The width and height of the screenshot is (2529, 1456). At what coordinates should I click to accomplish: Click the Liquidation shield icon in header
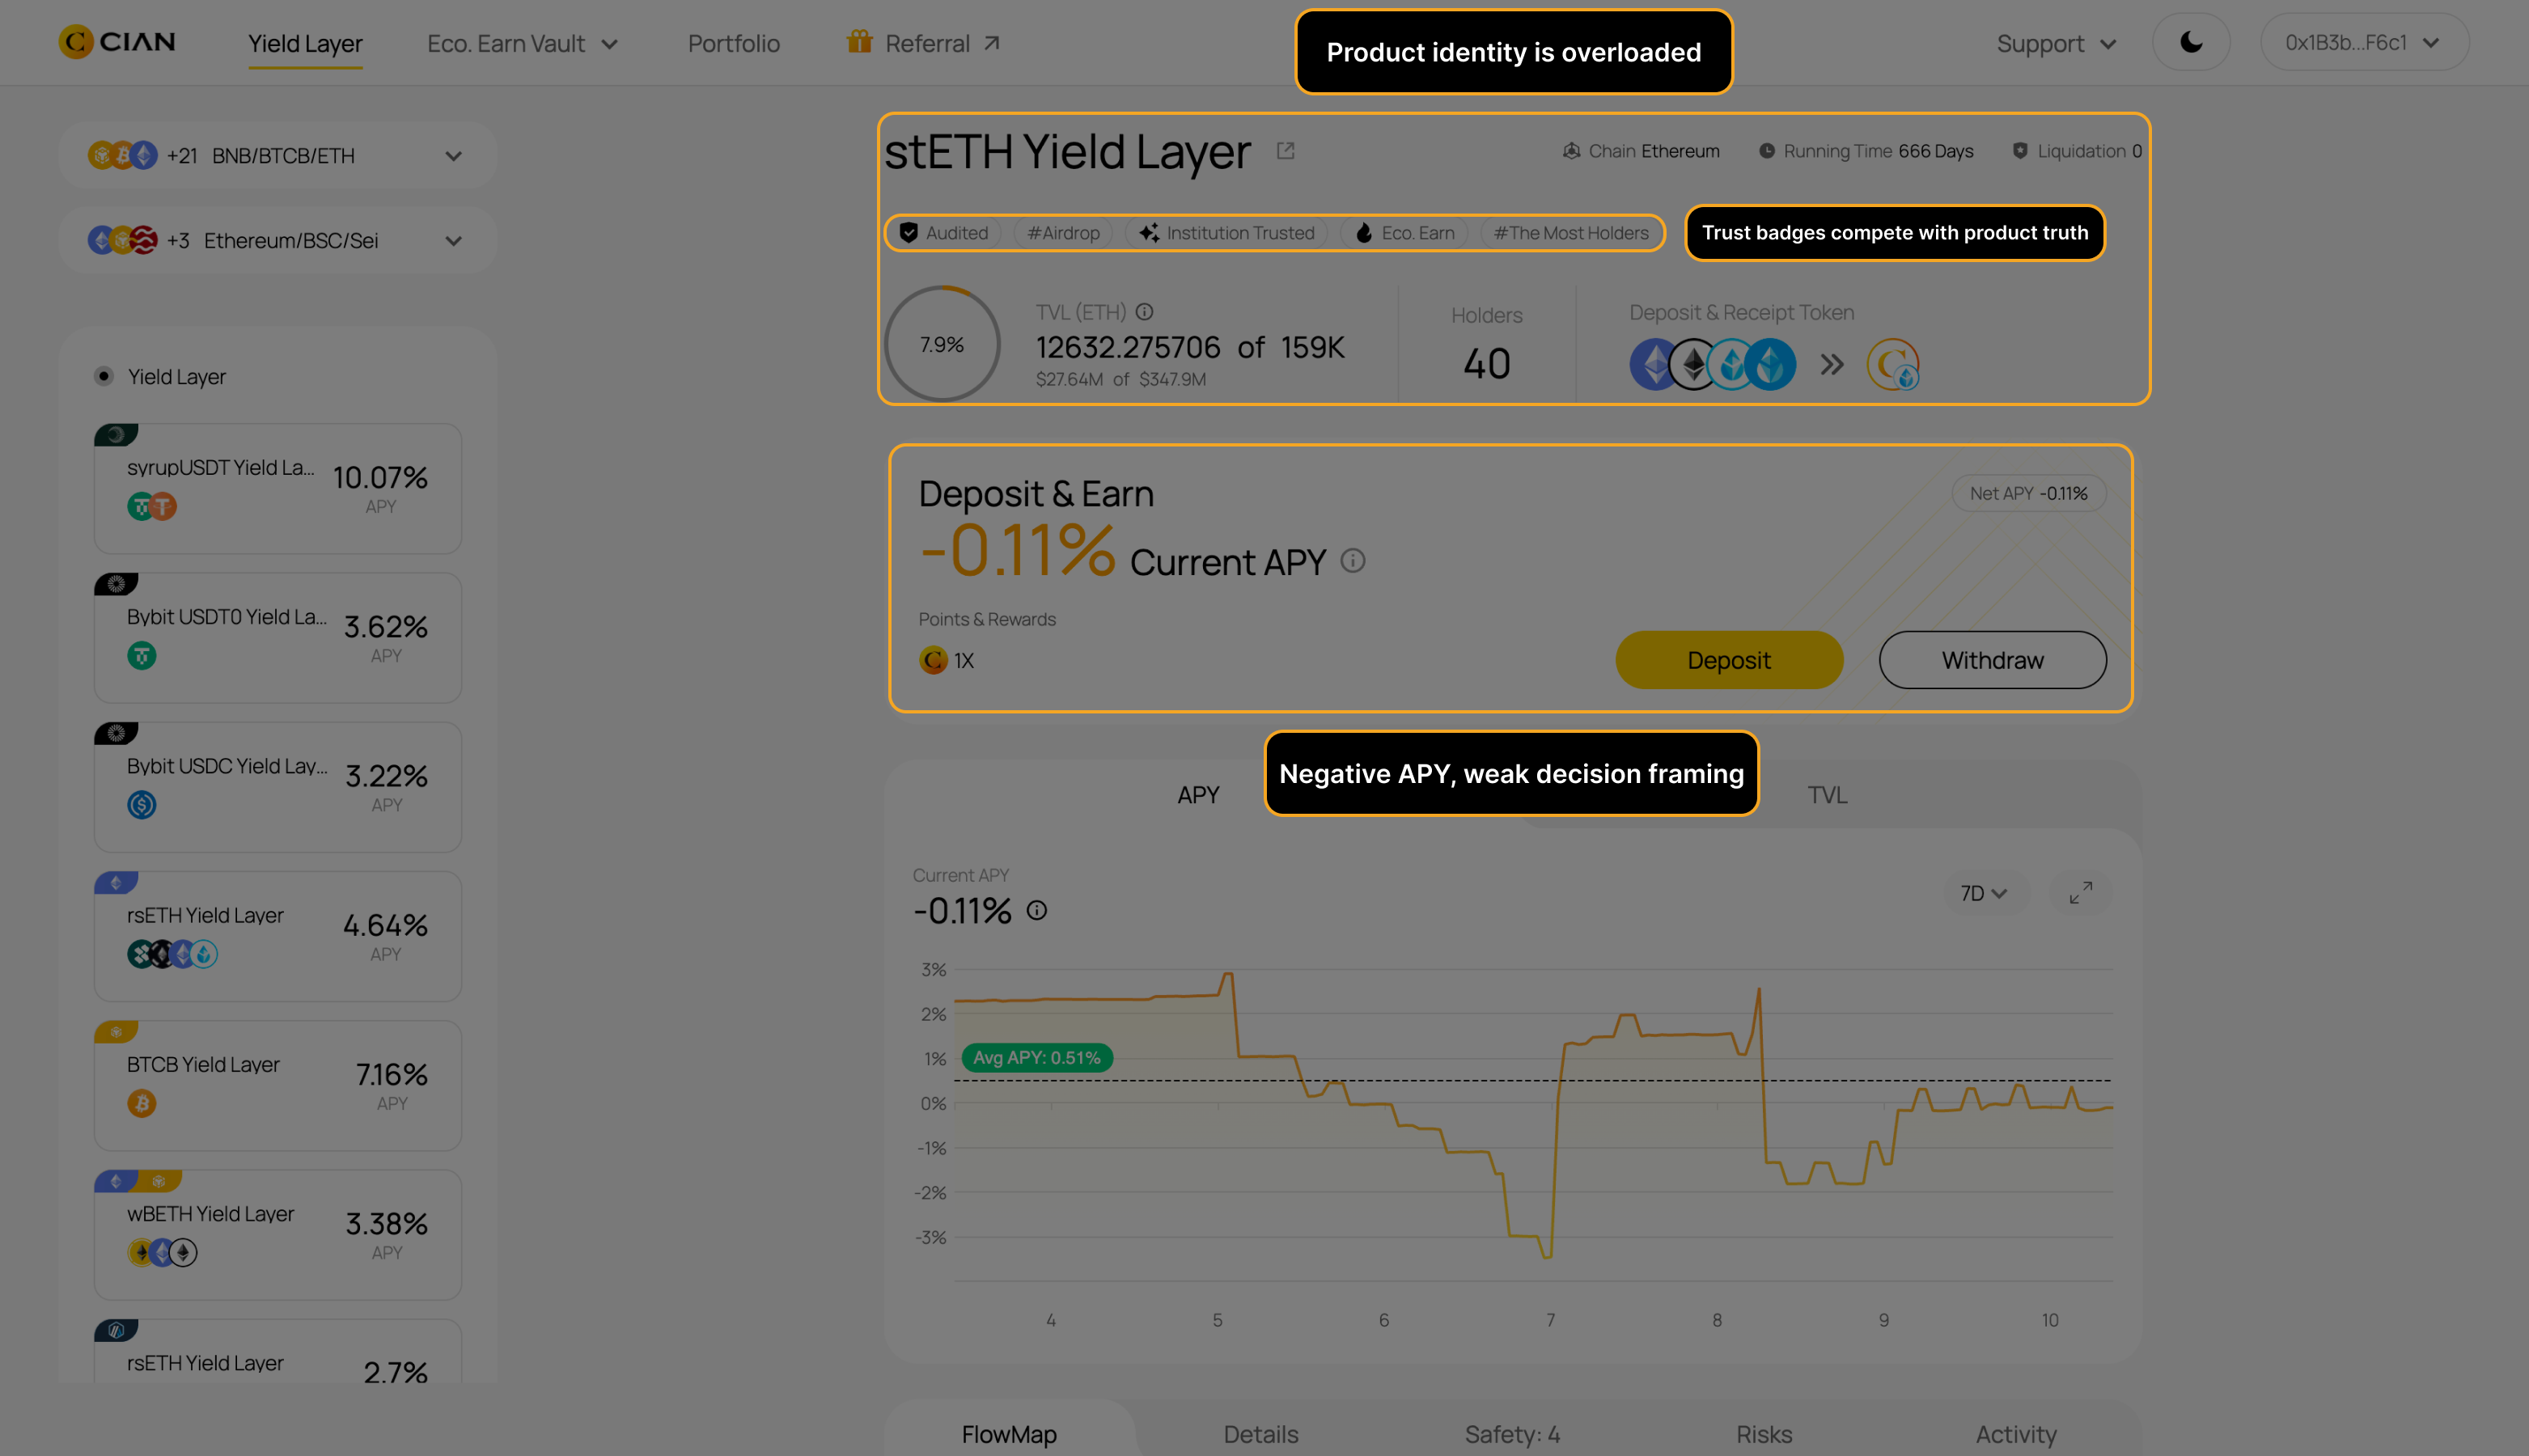point(2020,150)
